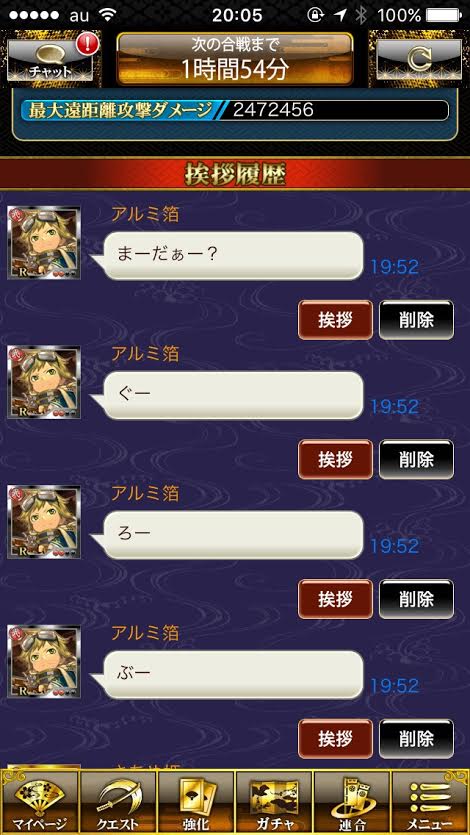Viewport: 470px width, 835px height.
Task: Open 連合 alliance icon
Action: pyautogui.click(x=352, y=802)
